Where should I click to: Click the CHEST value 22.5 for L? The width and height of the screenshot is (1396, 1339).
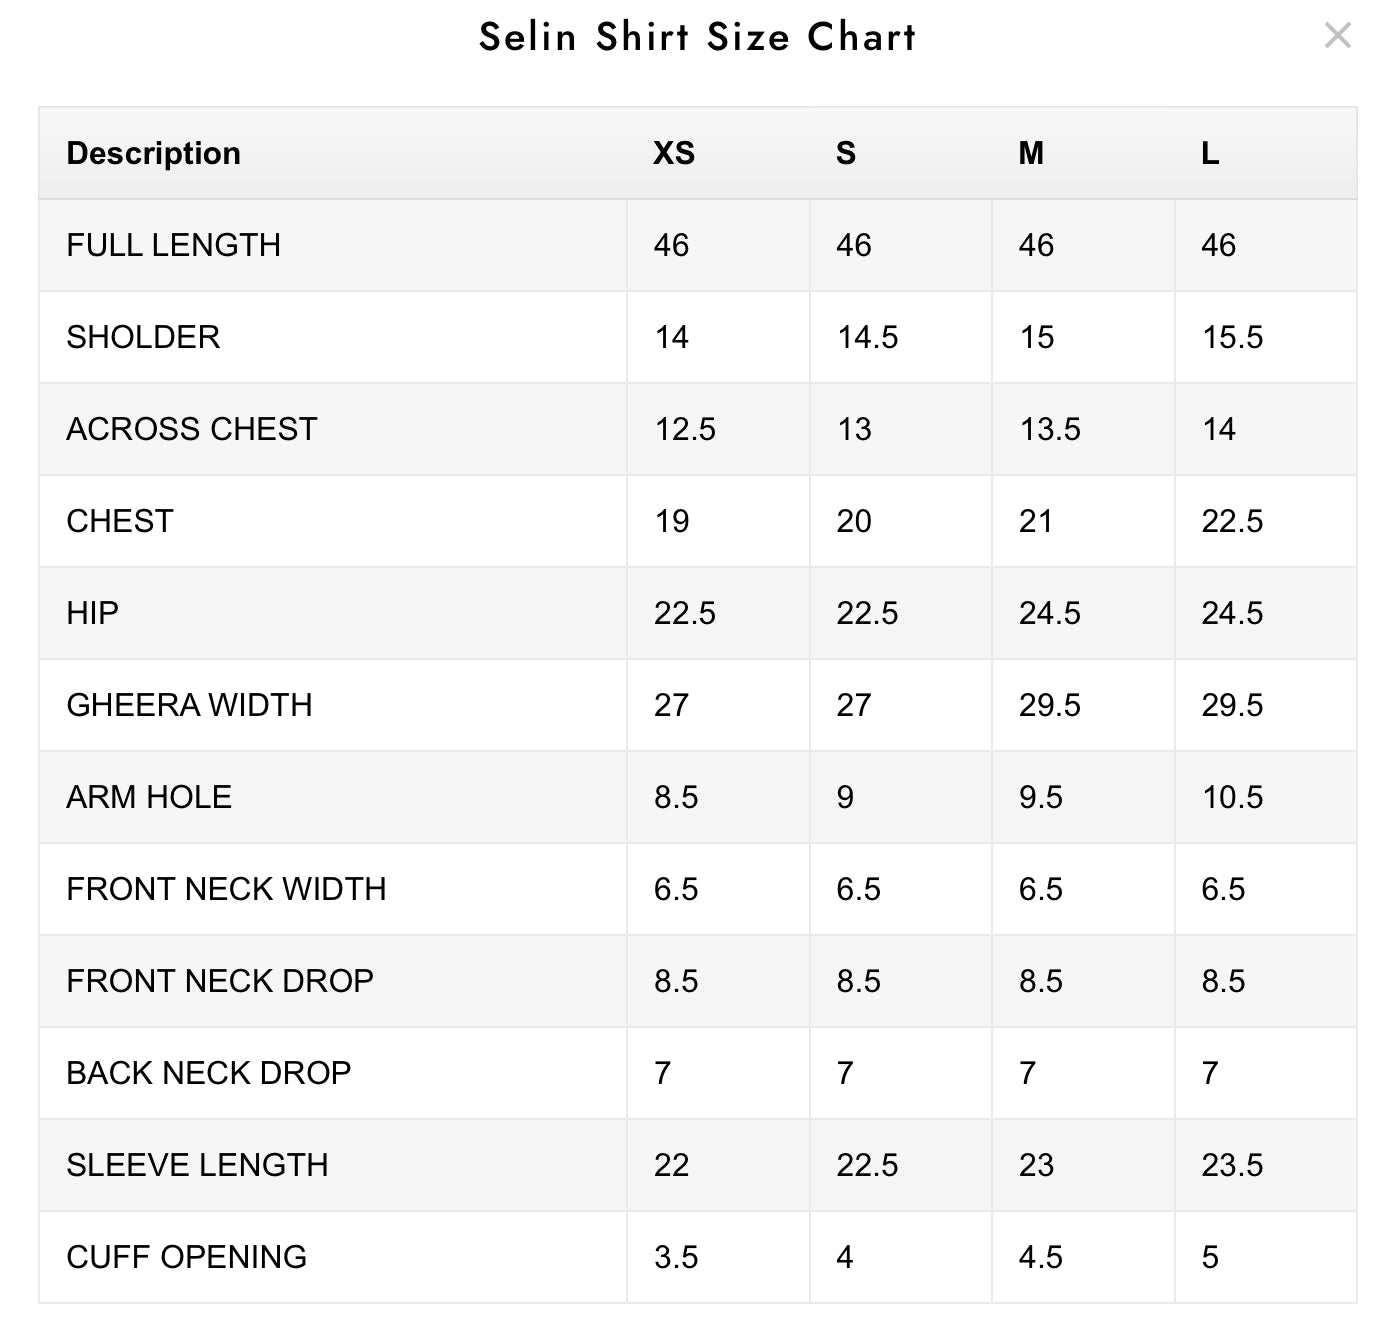point(1232,521)
